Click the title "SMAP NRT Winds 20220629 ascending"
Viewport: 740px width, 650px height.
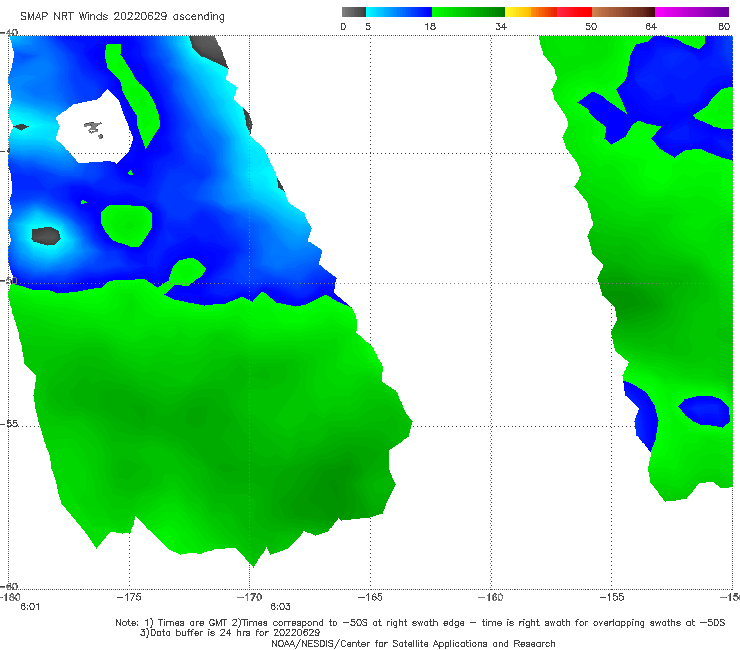click(122, 16)
